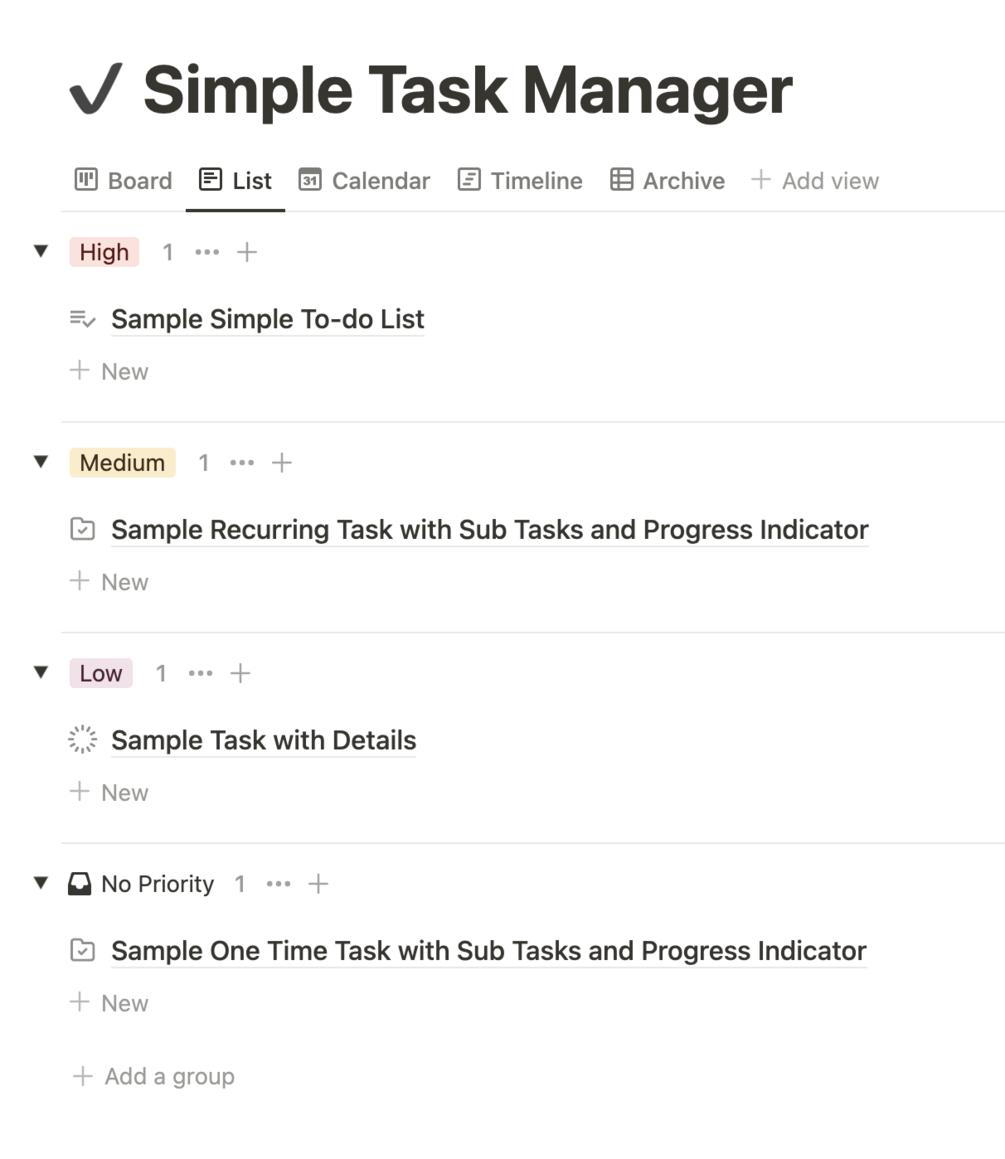Click the plus icon next to High group

[247, 252]
